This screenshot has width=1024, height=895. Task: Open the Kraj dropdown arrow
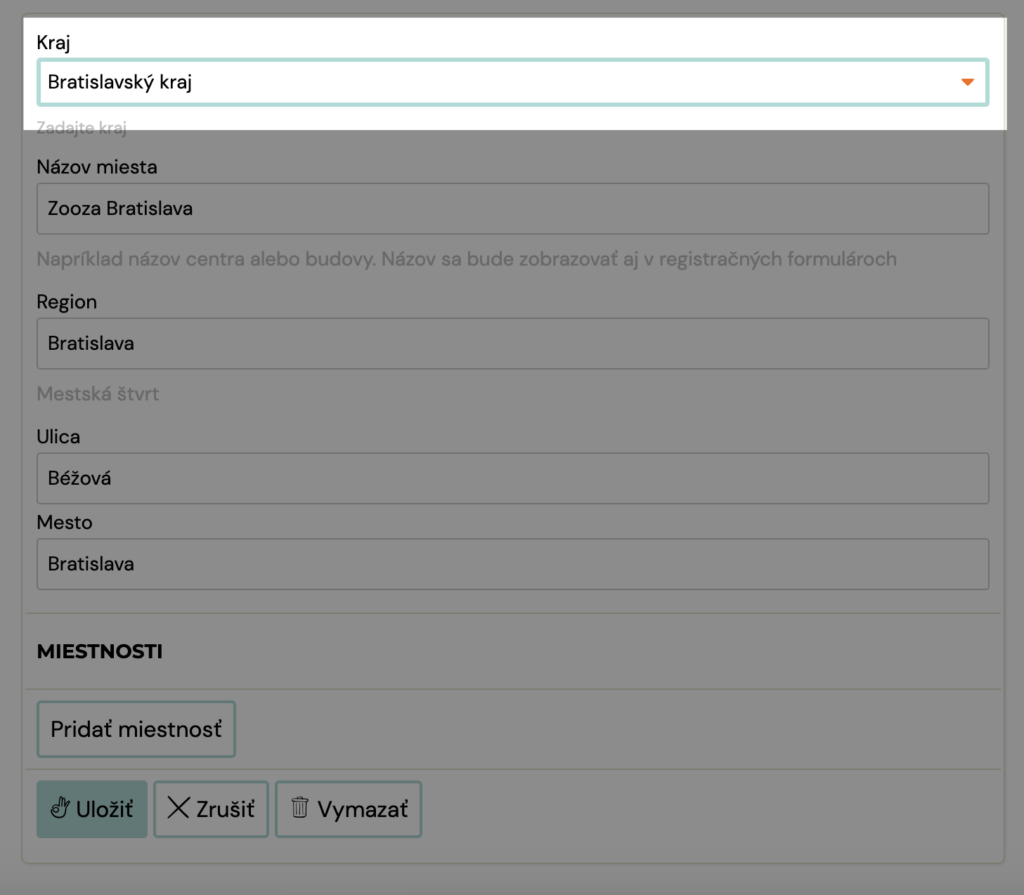pos(967,82)
